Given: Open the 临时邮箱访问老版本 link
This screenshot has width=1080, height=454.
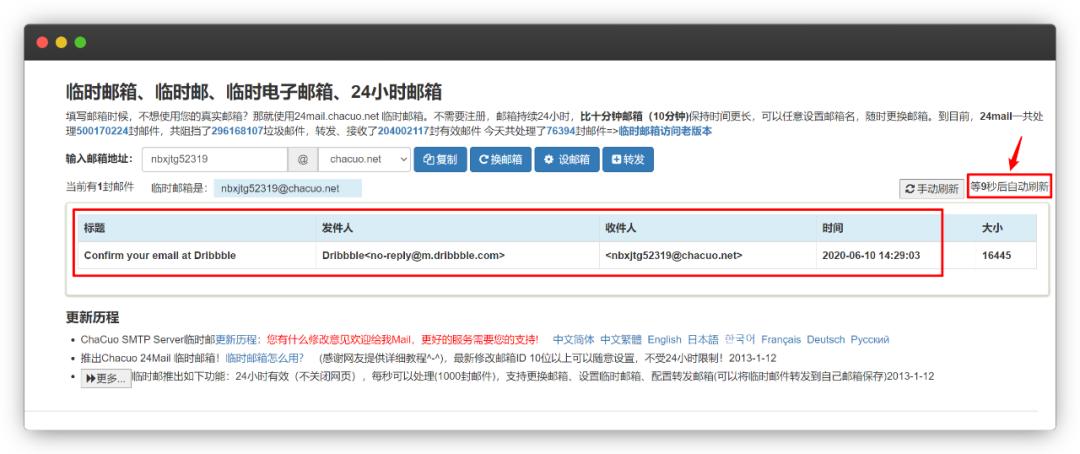Looking at the screenshot, I should (x=665, y=130).
